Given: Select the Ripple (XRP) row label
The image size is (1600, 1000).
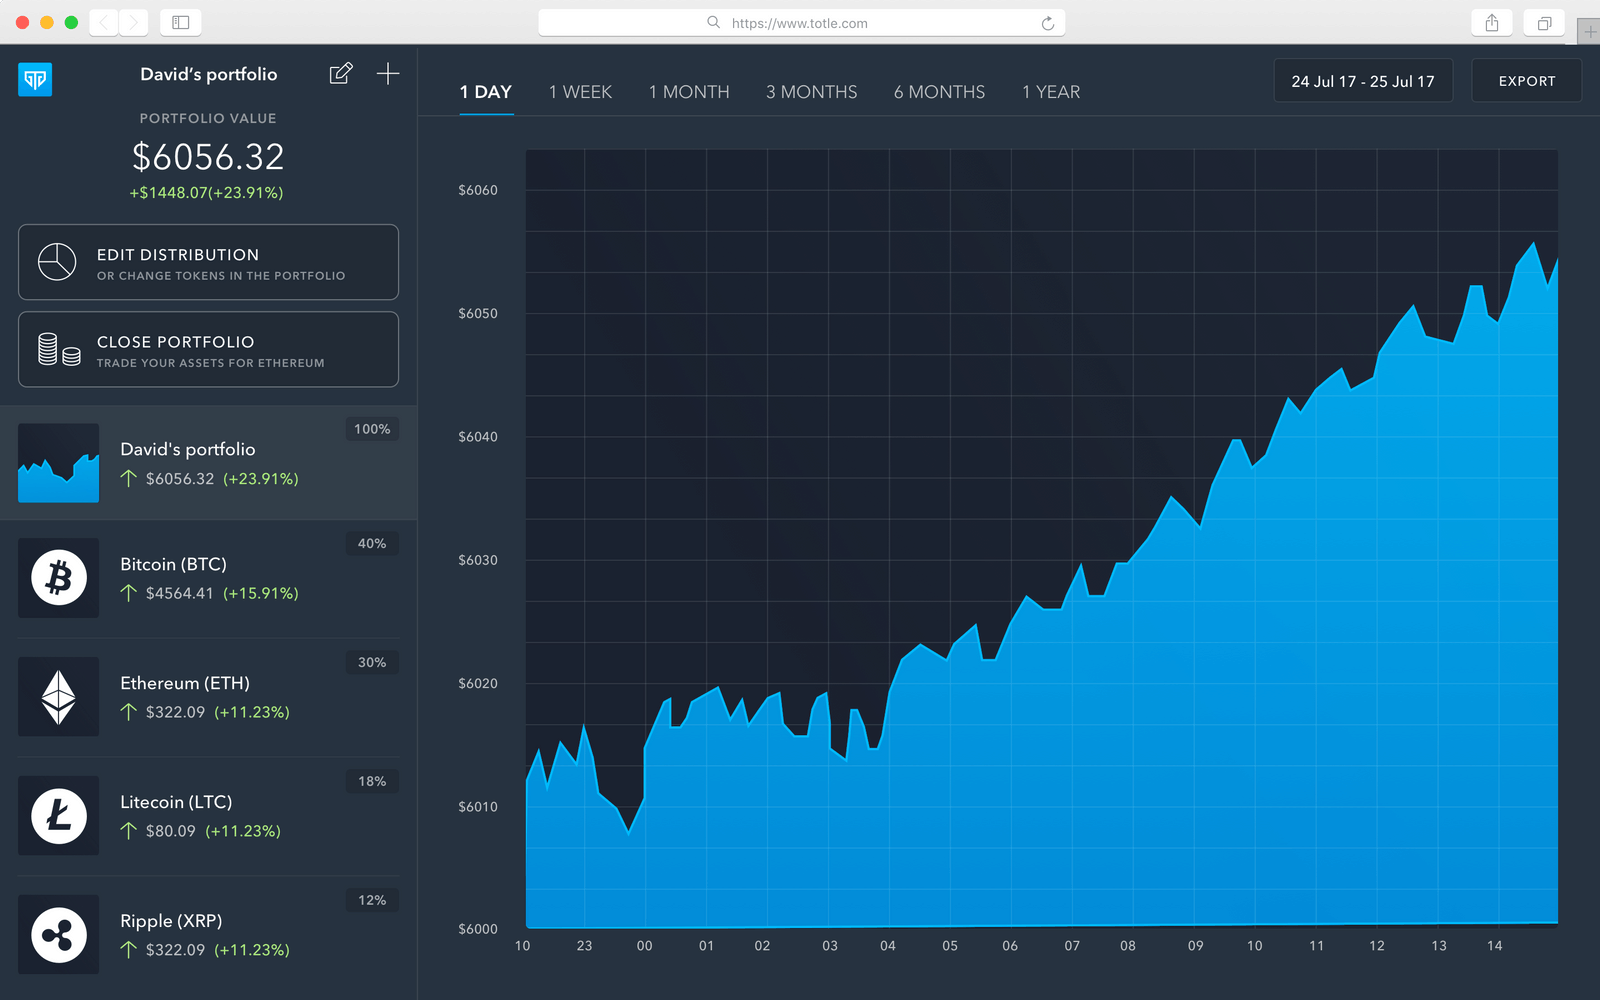Looking at the screenshot, I should click(171, 921).
